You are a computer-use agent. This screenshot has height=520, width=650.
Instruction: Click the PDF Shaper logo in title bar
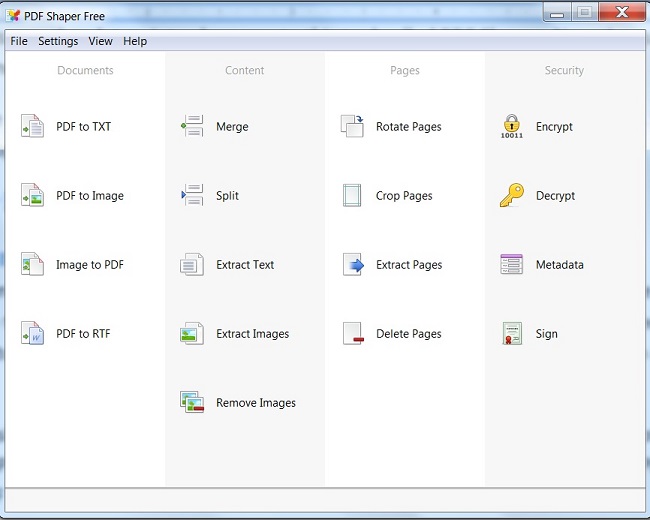pyautogui.click(x=13, y=16)
